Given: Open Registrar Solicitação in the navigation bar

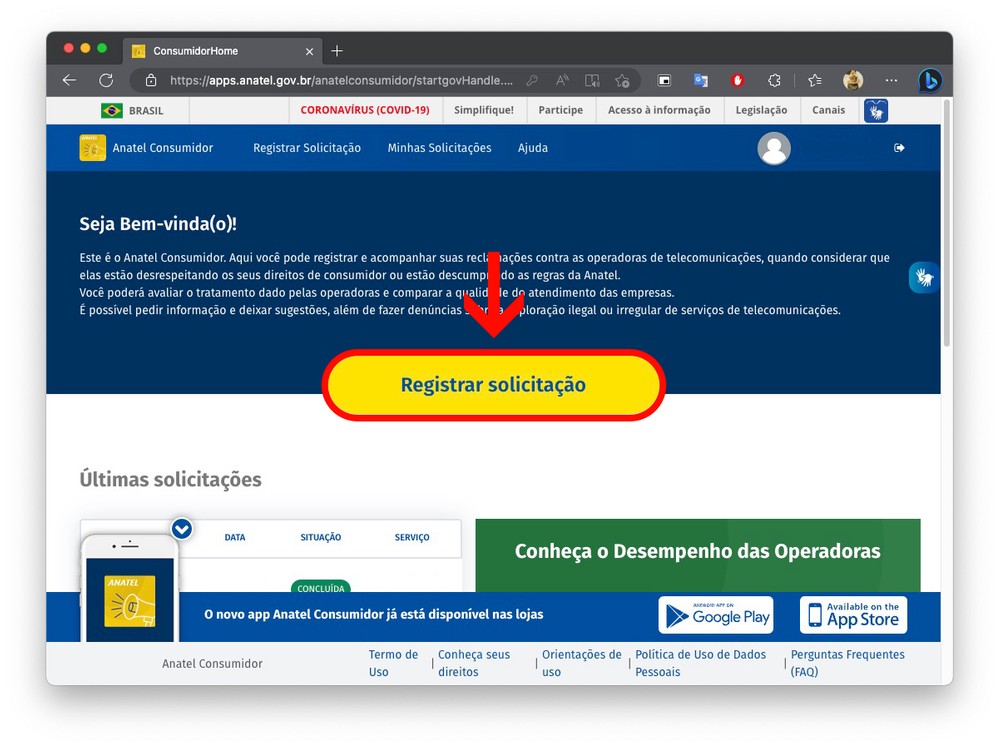Looking at the screenshot, I should (x=307, y=148).
